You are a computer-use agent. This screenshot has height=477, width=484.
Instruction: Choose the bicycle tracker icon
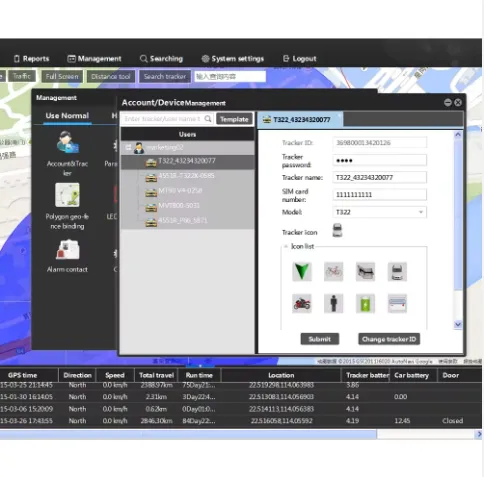click(x=334, y=271)
